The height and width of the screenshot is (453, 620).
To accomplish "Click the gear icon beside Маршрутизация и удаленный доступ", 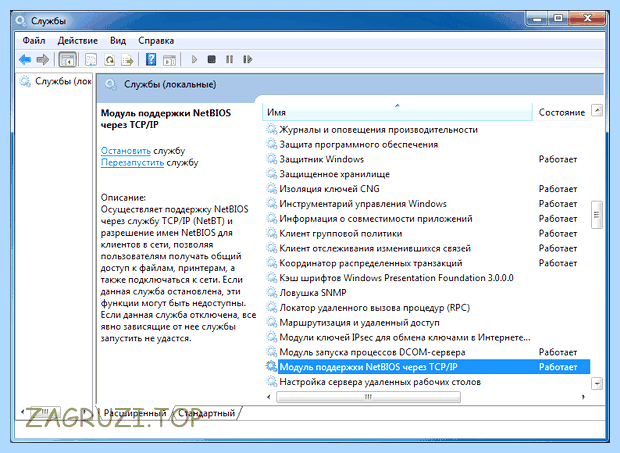I will pos(272,322).
